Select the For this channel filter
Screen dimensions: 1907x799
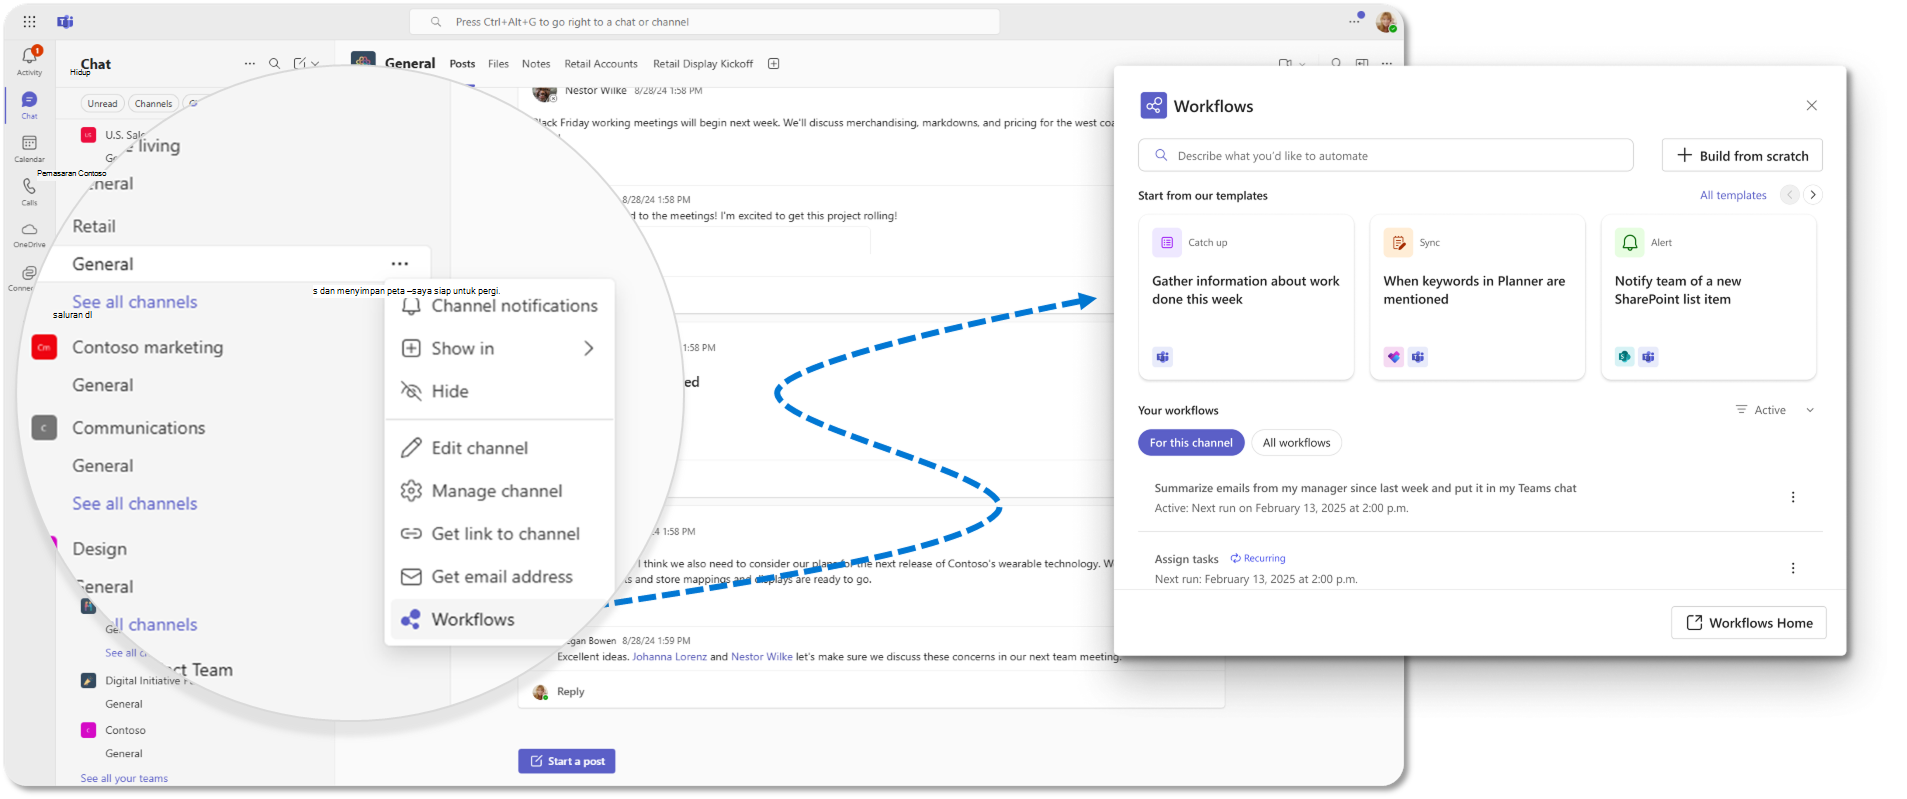coord(1191,442)
